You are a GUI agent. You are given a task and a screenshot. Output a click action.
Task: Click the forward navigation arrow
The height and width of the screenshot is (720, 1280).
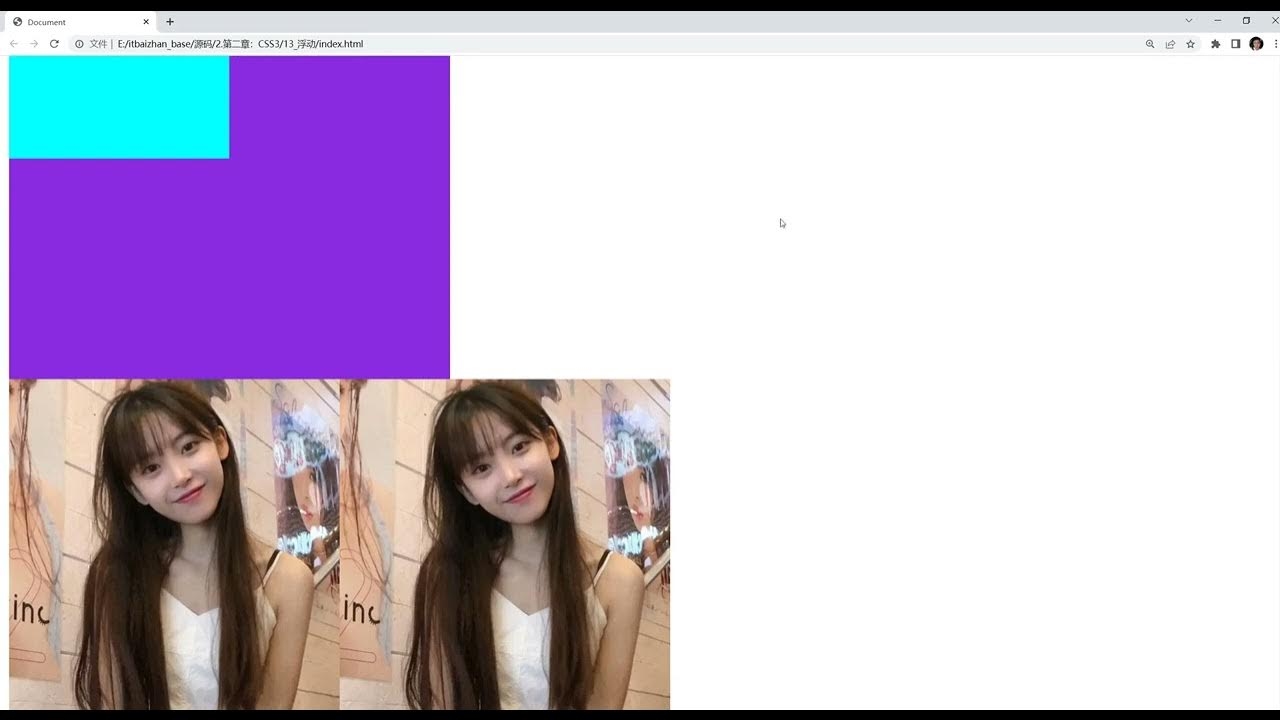click(x=33, y=44)
